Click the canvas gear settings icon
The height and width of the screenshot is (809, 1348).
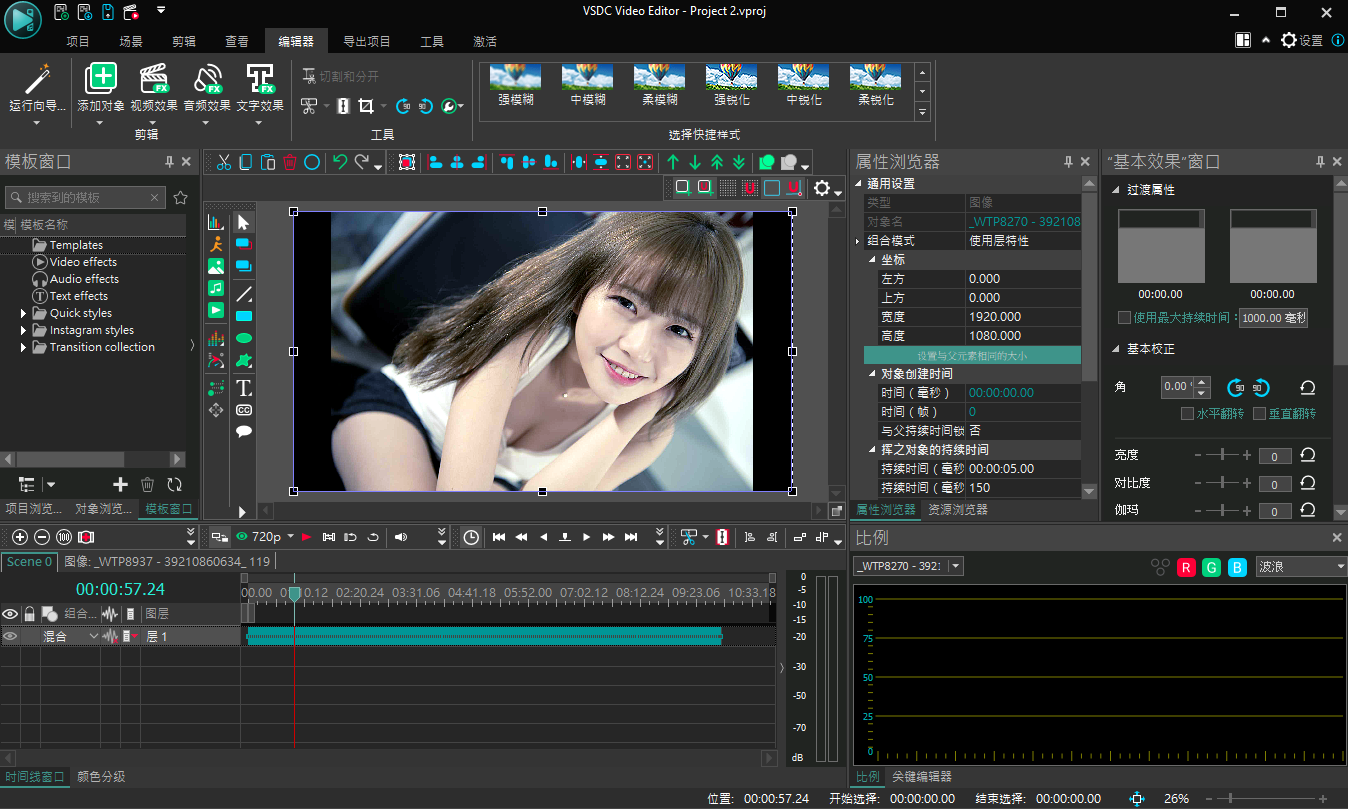[822, 188]
